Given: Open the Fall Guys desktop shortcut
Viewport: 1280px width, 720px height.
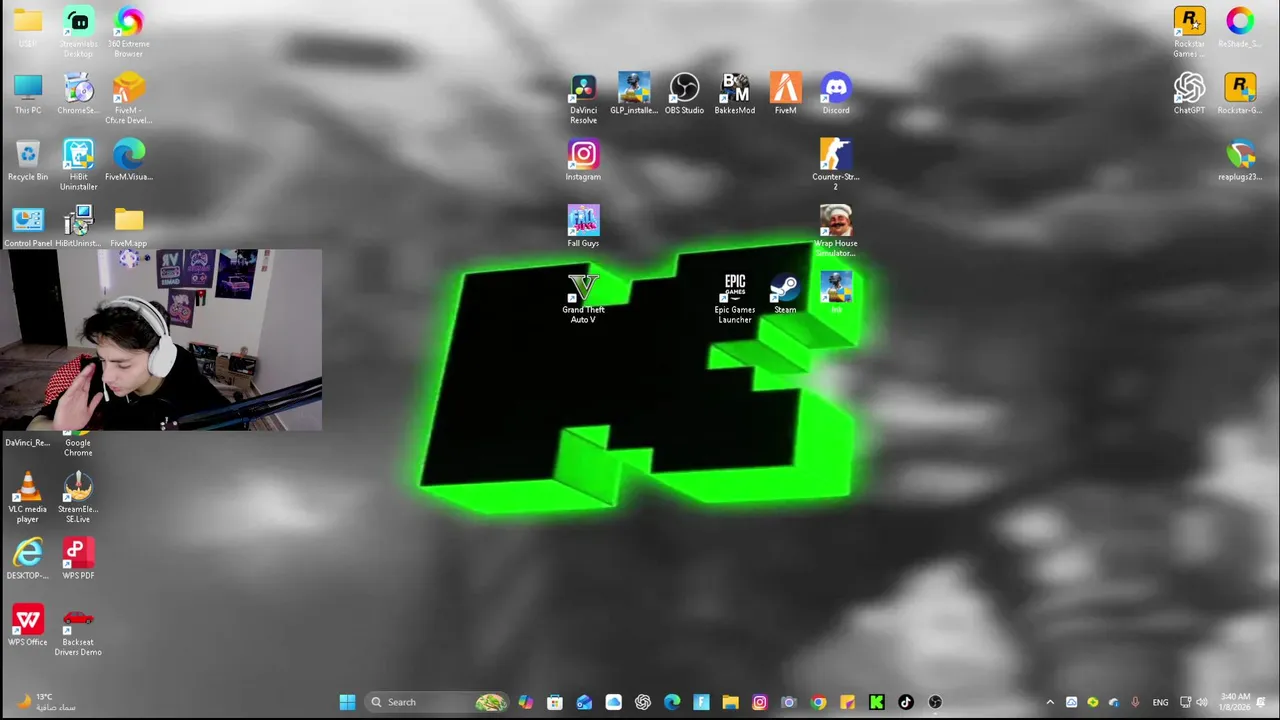Looking at the screenshot, I should point(583,227).
